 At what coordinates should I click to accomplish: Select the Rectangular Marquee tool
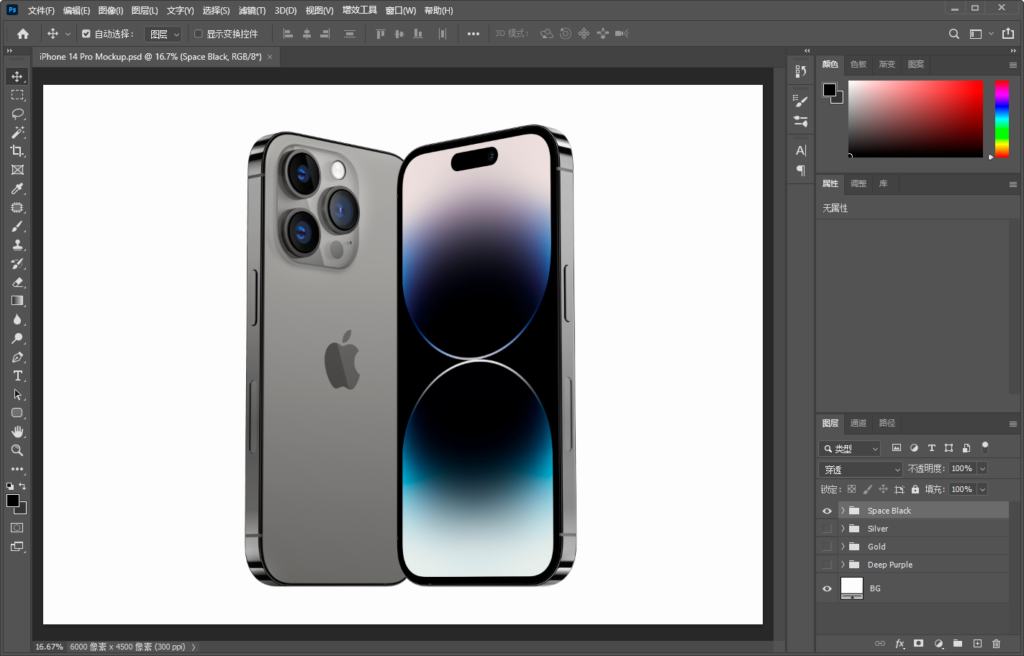click(17, 95)
